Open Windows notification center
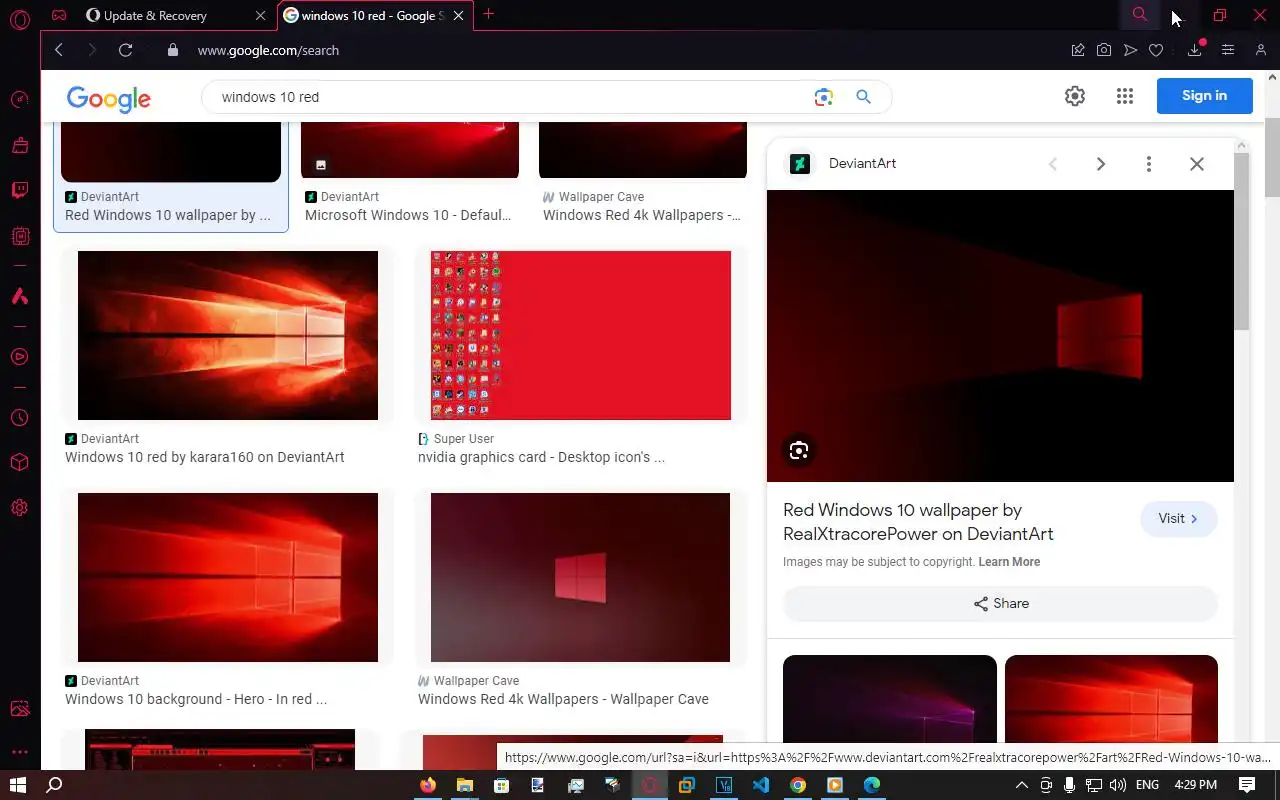1280x800 pixels. point(1247,785)
